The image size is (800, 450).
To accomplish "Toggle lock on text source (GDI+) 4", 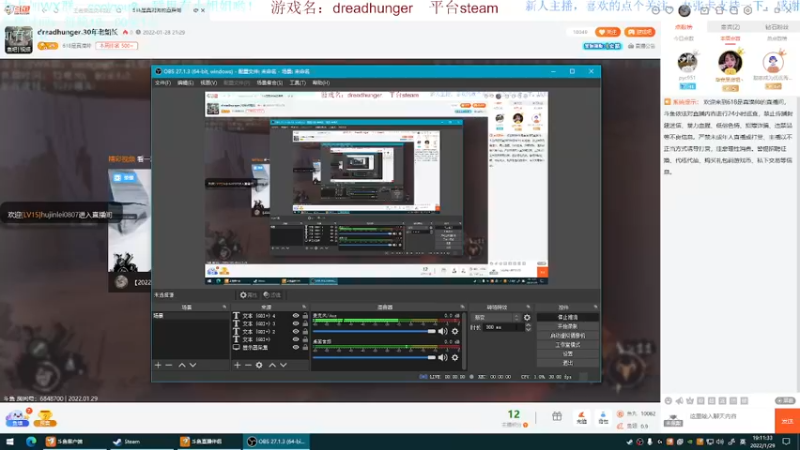I will click(x=305, y=316).
